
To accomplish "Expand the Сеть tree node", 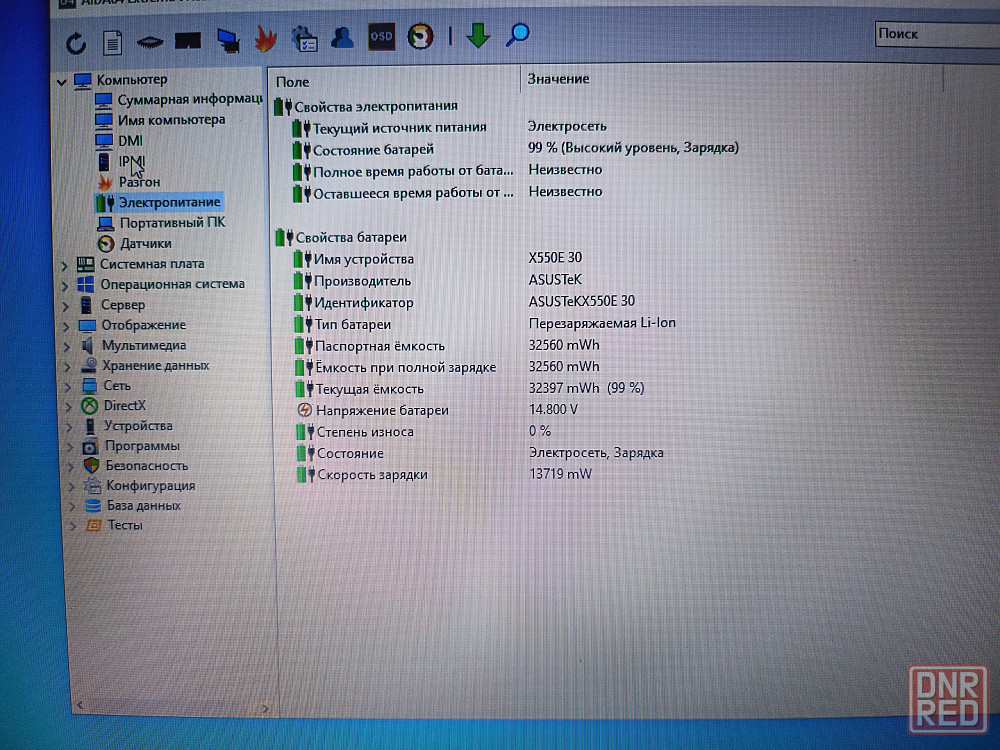I will point(68,386).
